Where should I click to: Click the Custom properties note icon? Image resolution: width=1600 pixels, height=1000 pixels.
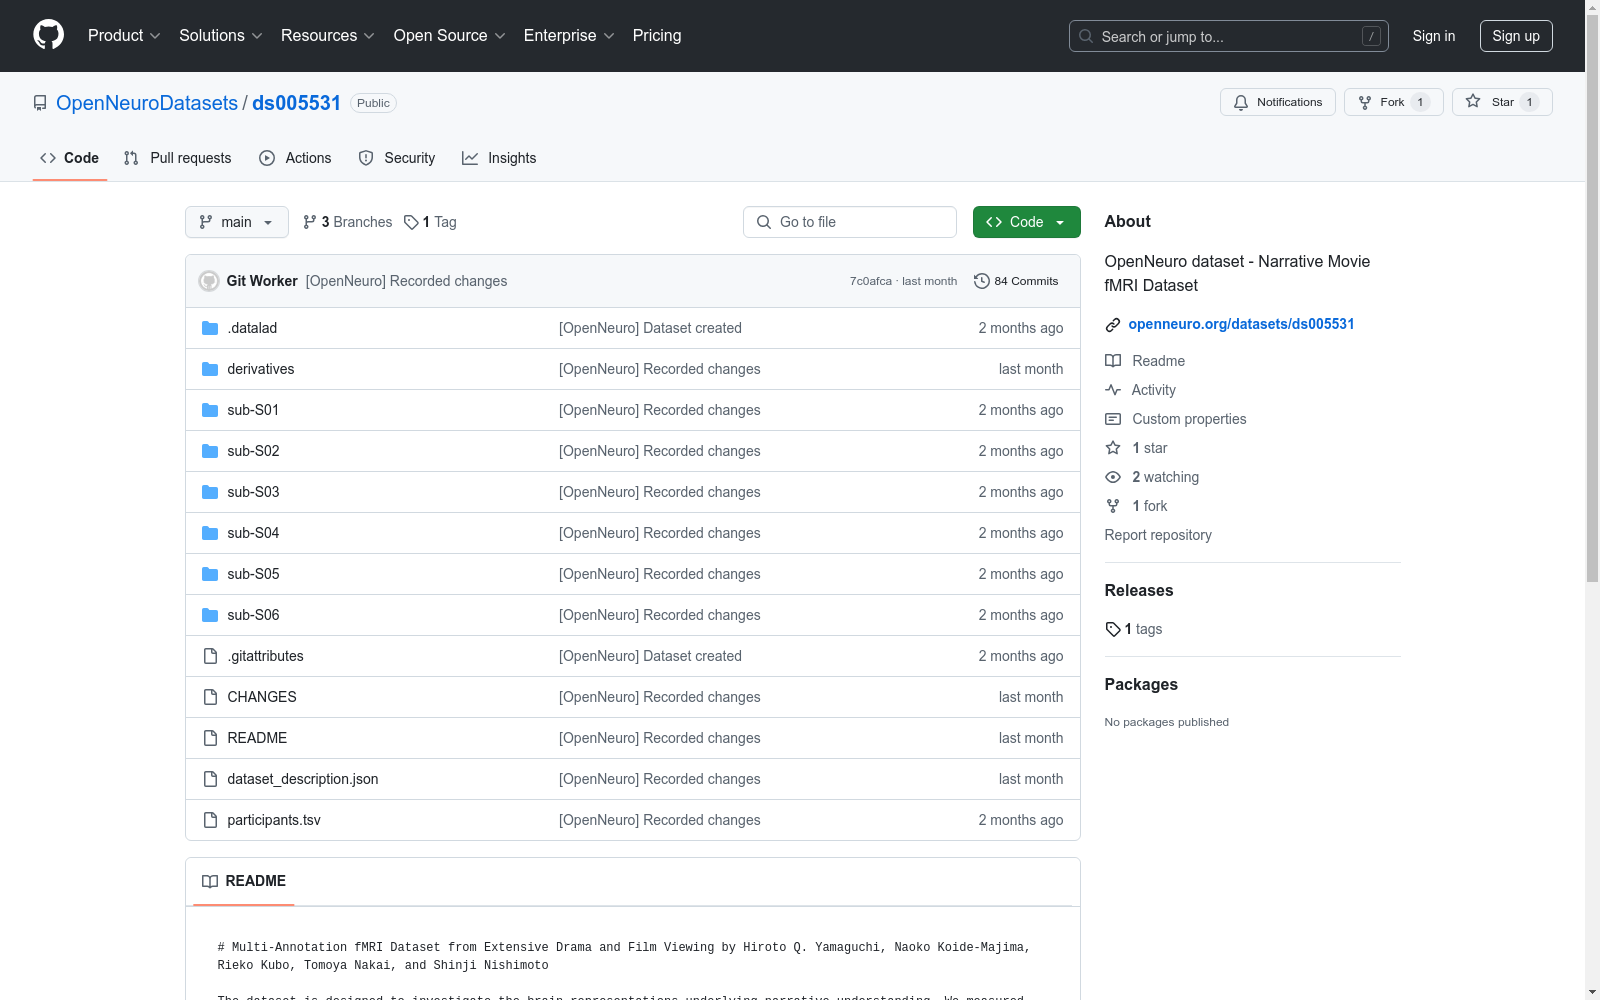(1113, 419)
